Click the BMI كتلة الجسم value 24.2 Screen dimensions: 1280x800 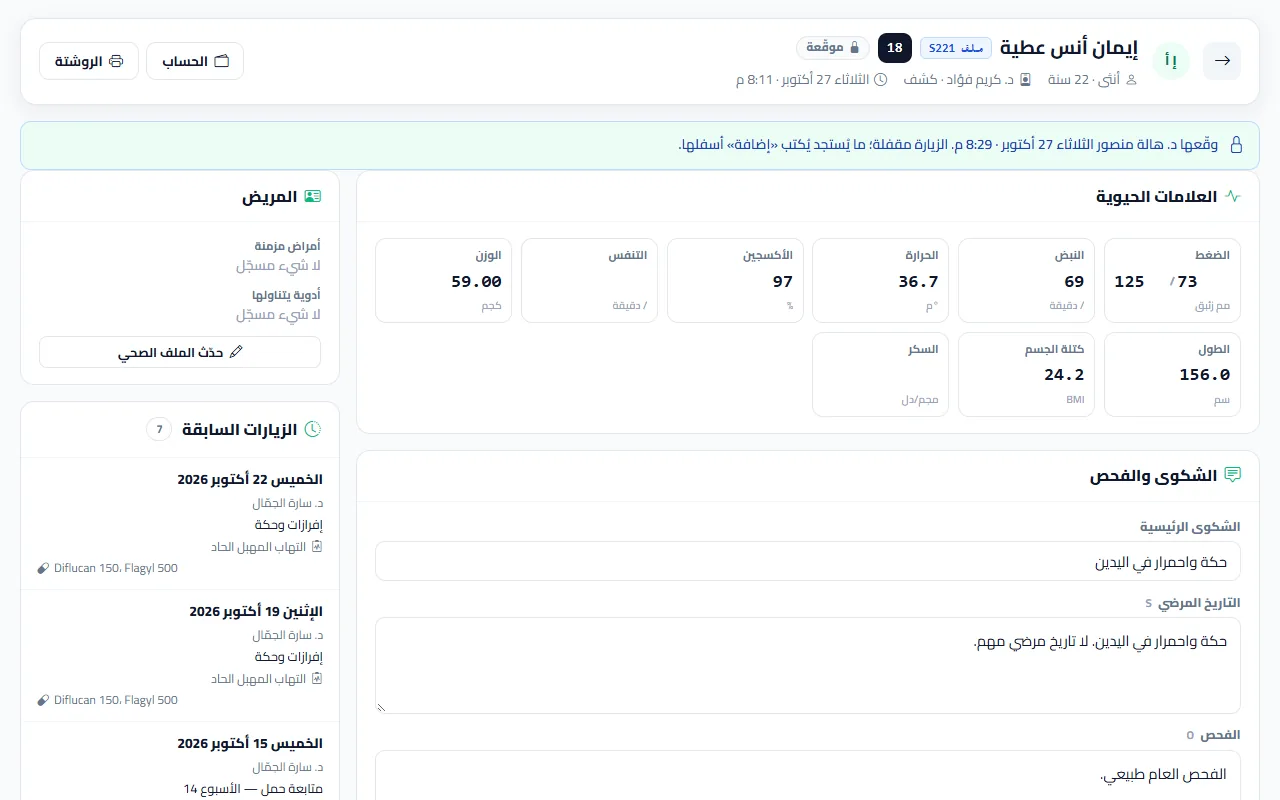click(1064, 375)
